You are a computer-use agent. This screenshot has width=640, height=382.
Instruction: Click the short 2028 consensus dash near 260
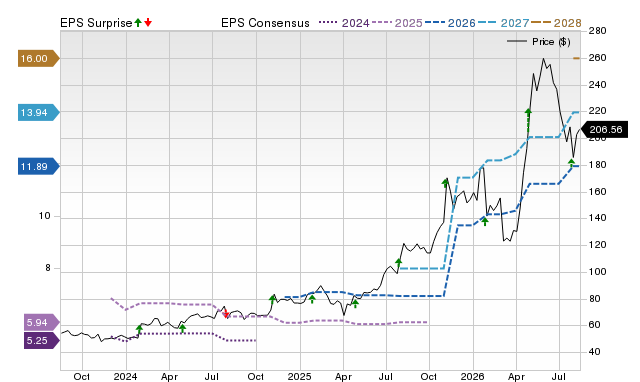click(x=576, y=58)
